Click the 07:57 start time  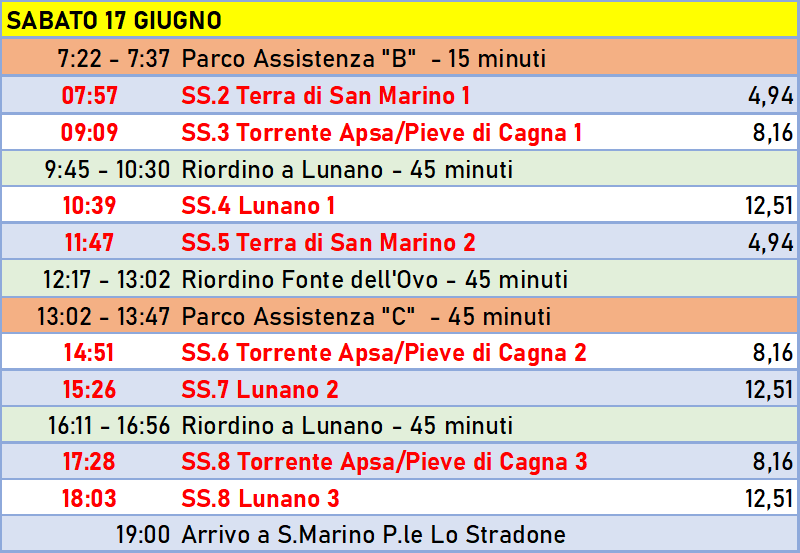(x=90, y=95)
